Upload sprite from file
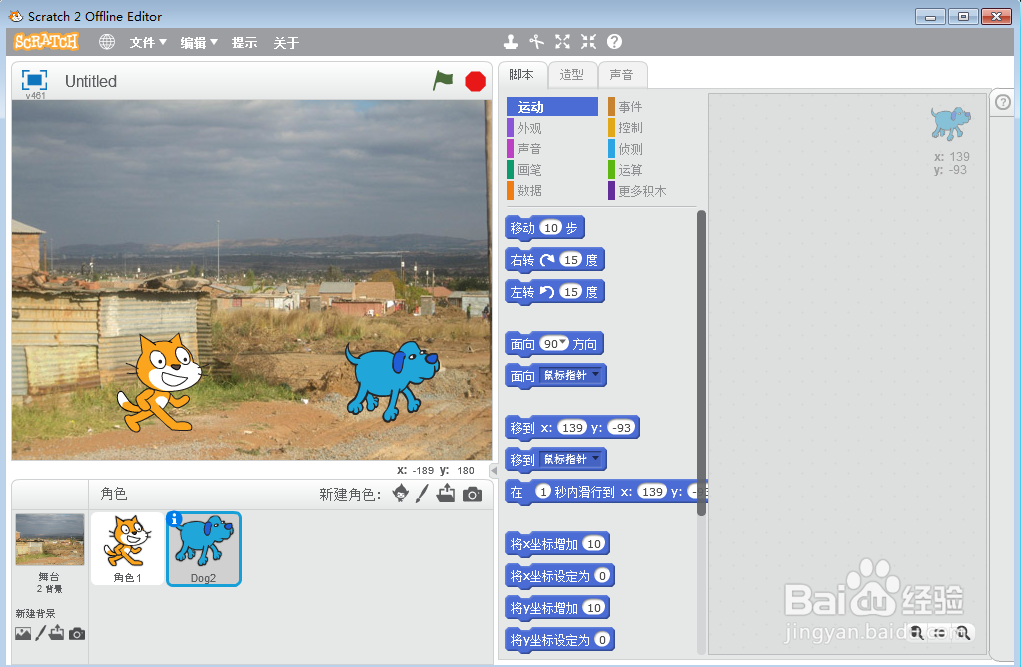Screen dimensions: 1021x667 click(x=446, y=494)
